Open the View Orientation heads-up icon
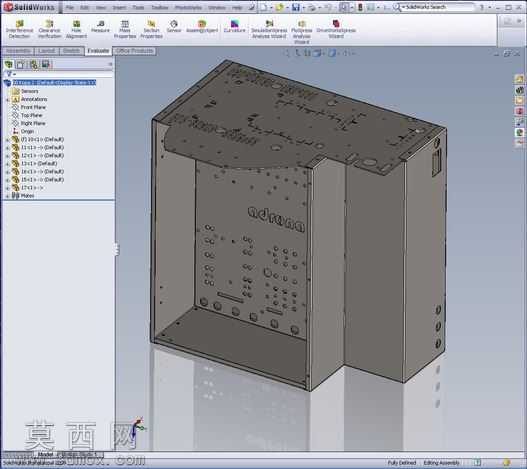The width and height of the screenshot is (527, 469). coord(317,53)
